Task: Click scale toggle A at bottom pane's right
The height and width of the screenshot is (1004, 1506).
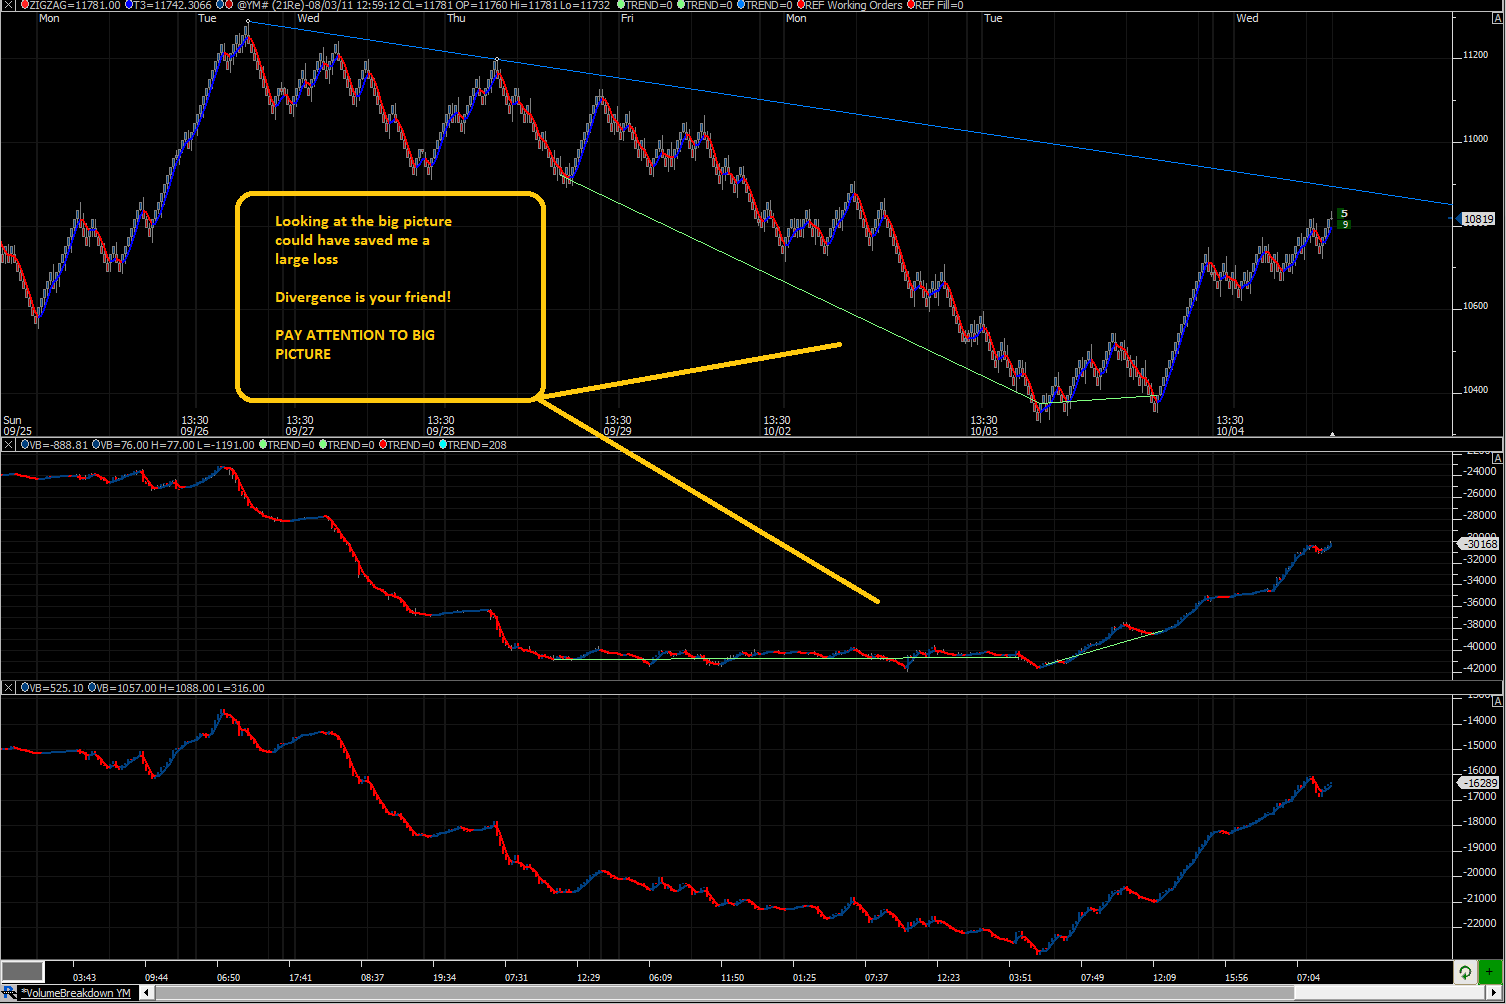Action: 1497,699
